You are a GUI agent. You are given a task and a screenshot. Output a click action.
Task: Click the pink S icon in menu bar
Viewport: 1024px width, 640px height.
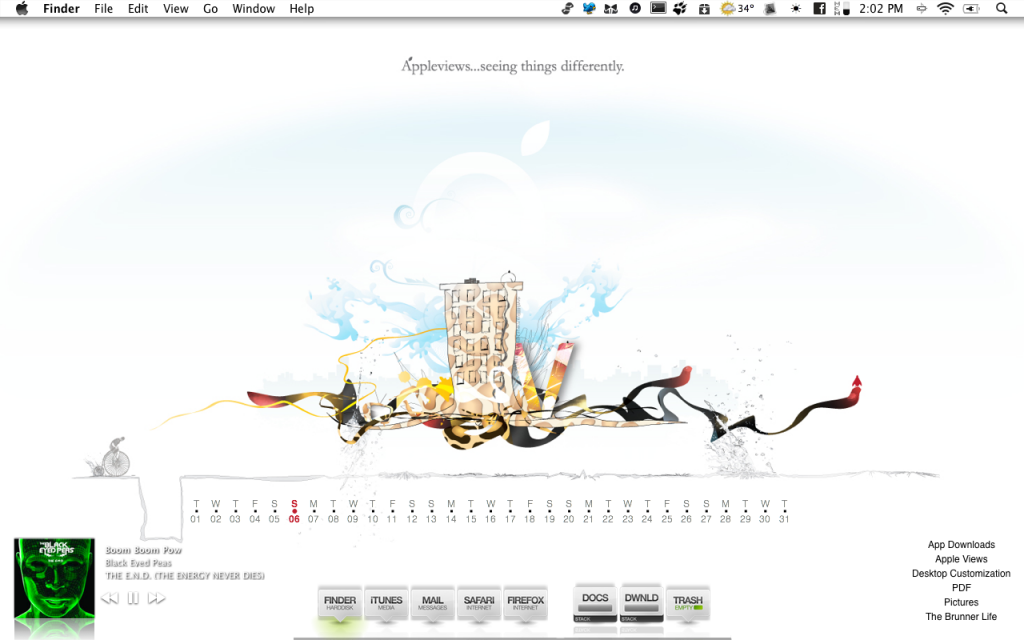pyautogui.click(x=567, y=8)
